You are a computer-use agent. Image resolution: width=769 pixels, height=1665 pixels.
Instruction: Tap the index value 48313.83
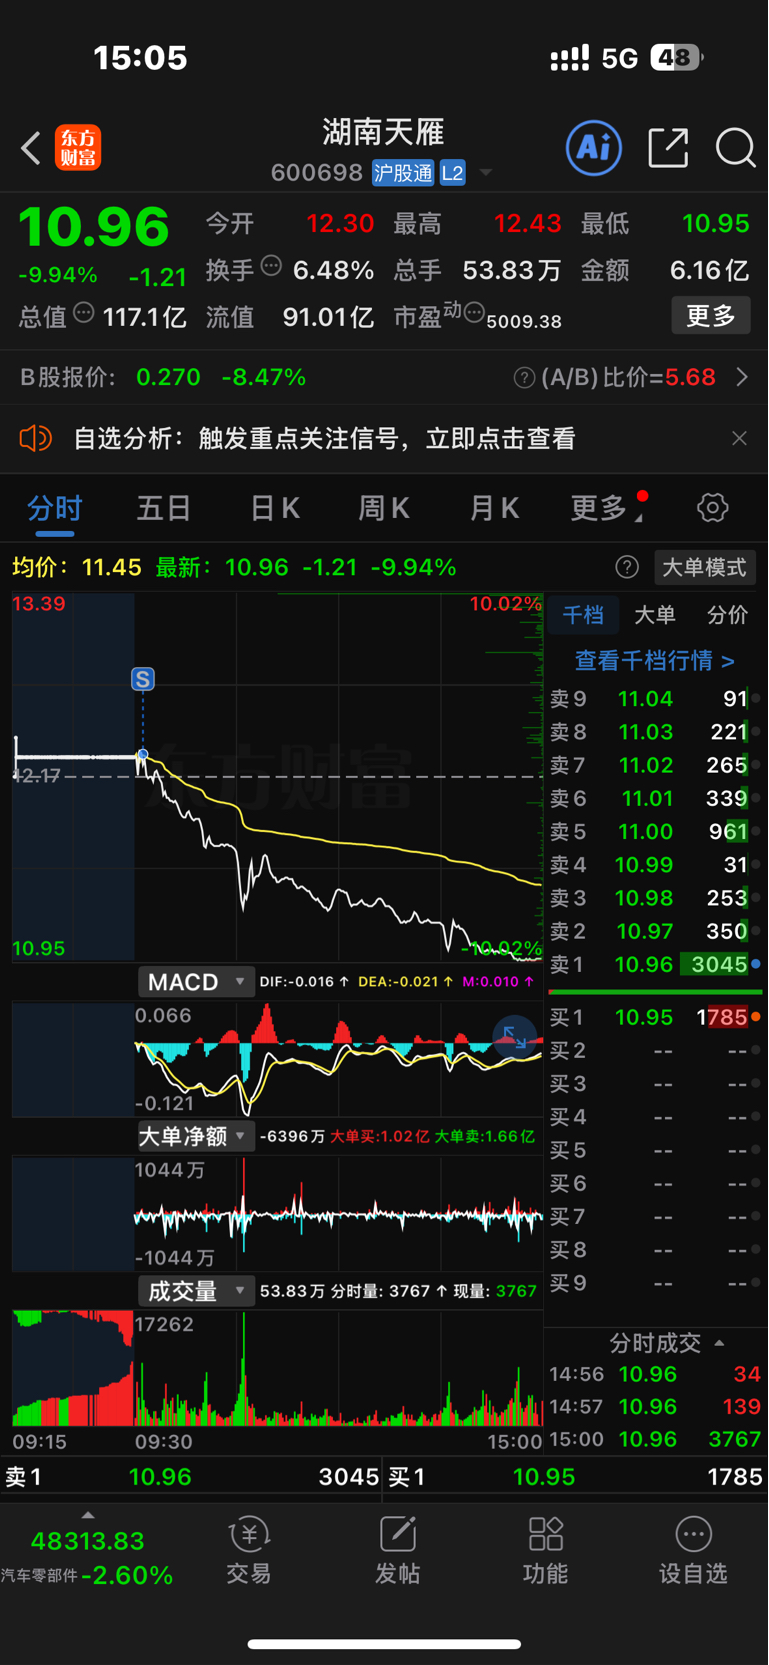click(x=88, y=1541)
